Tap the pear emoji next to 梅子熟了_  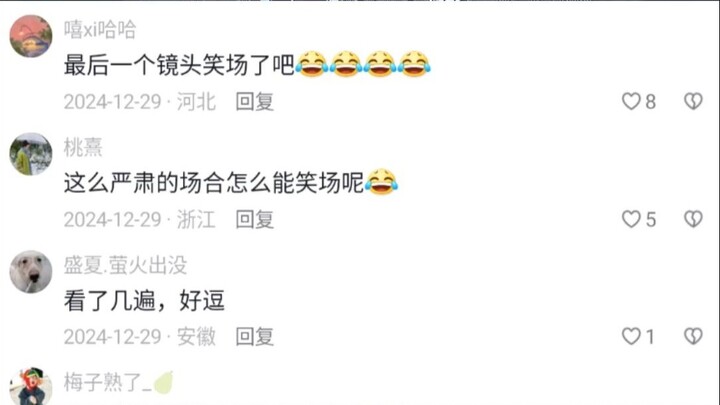[x=163, y=382]
